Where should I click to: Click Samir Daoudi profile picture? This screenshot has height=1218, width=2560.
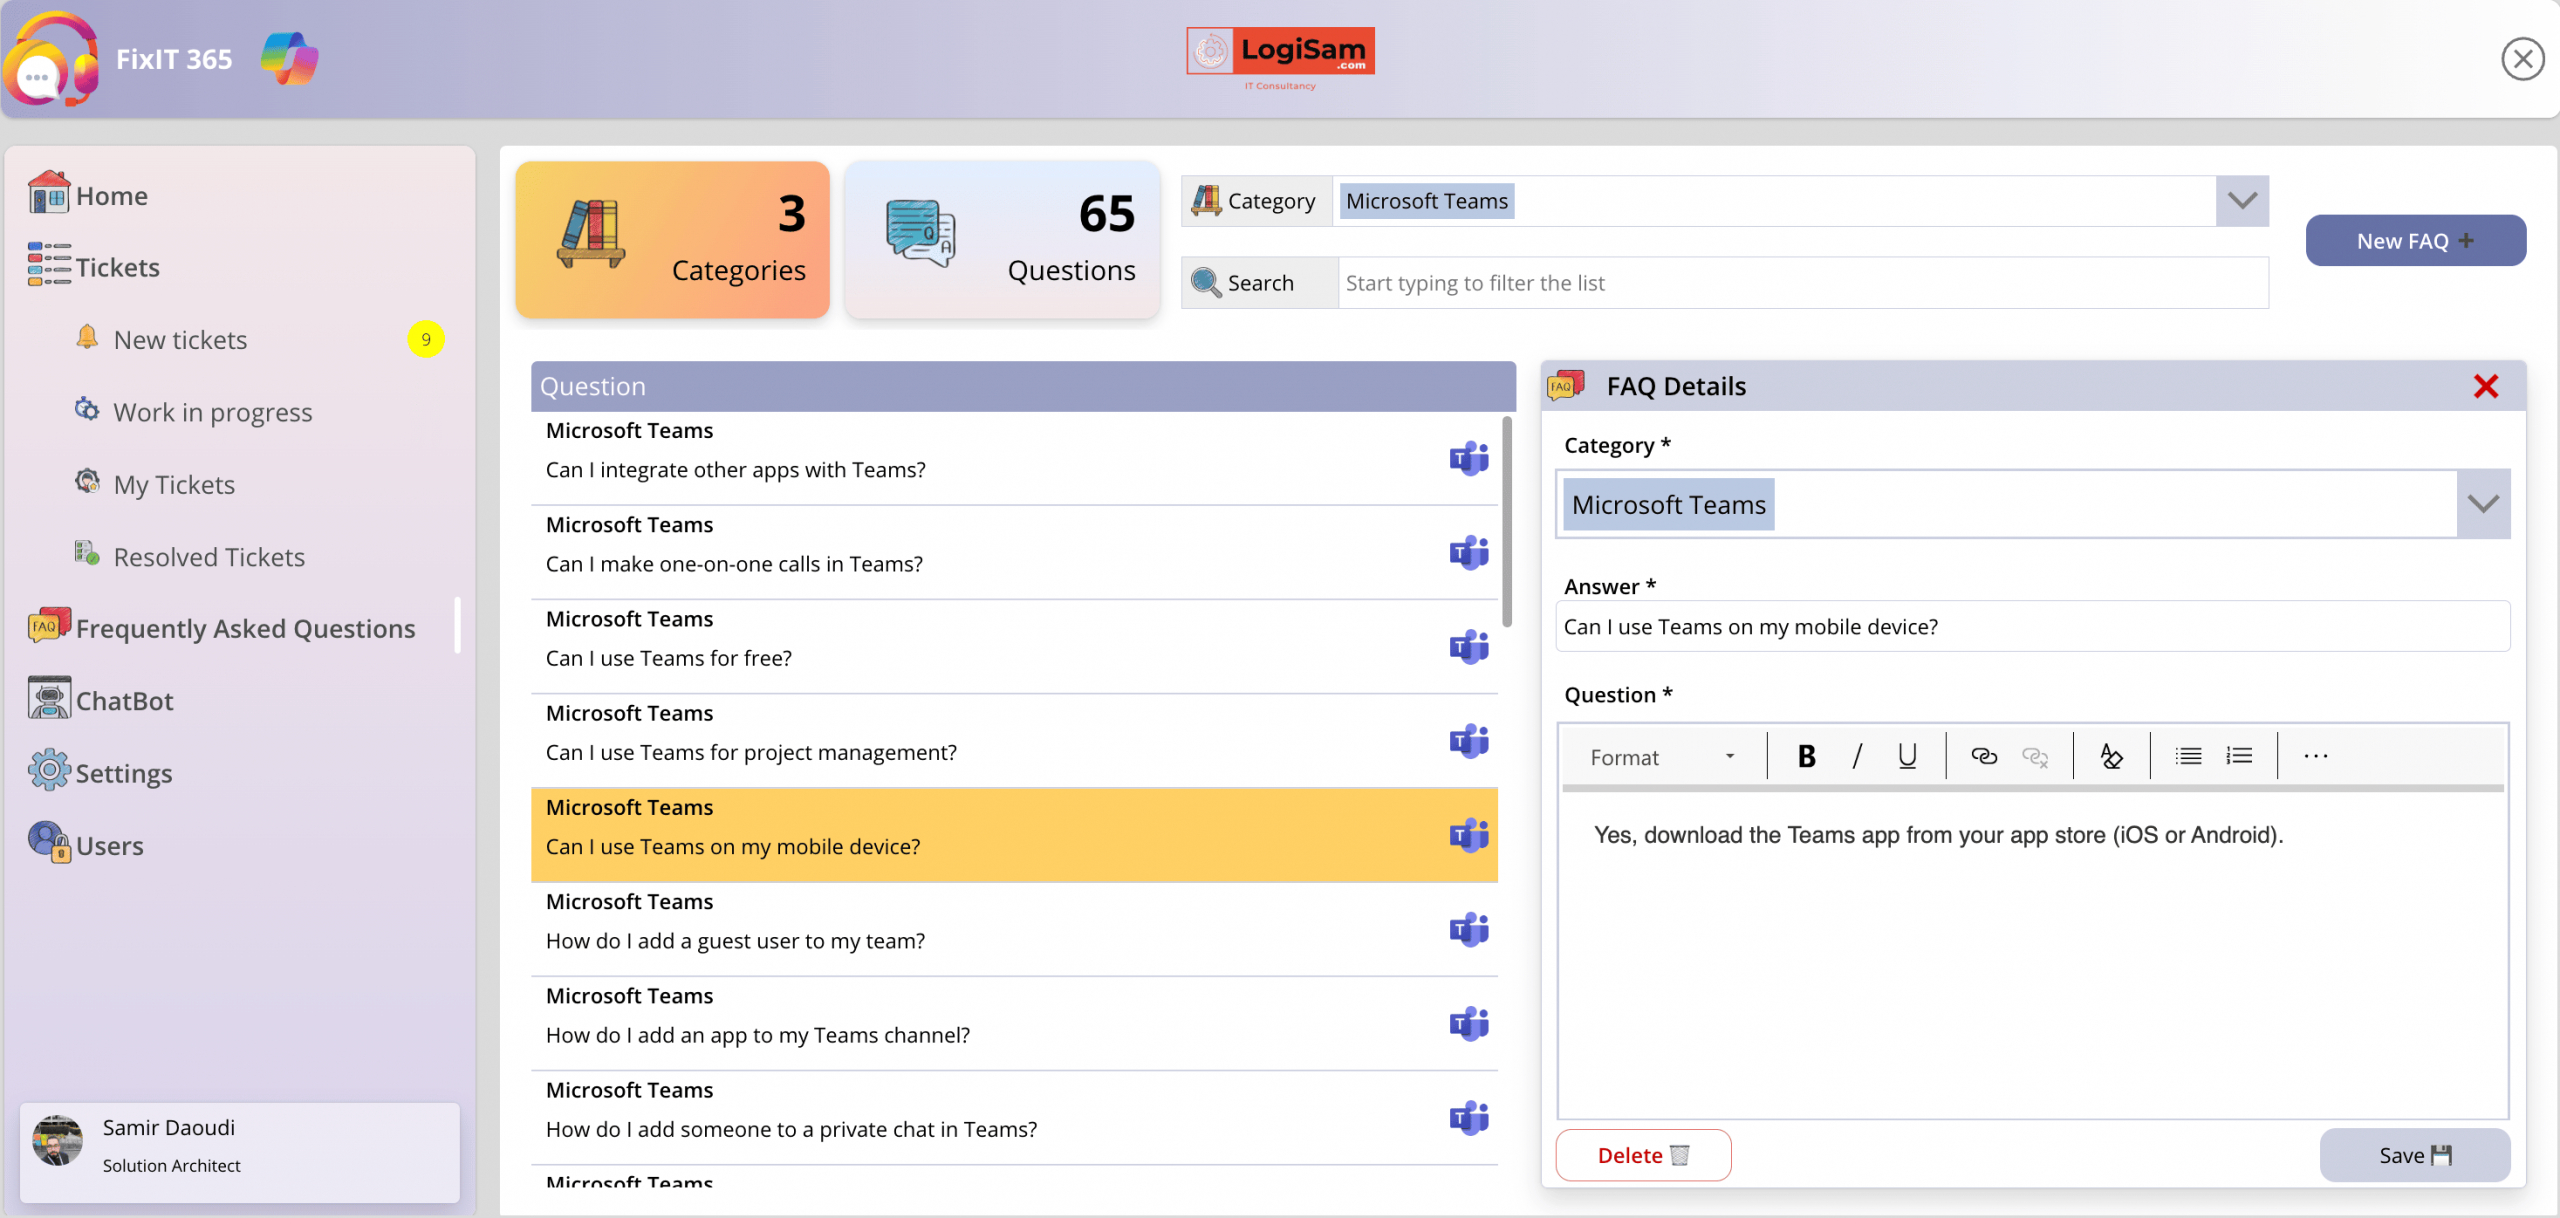click(57, 1141)
